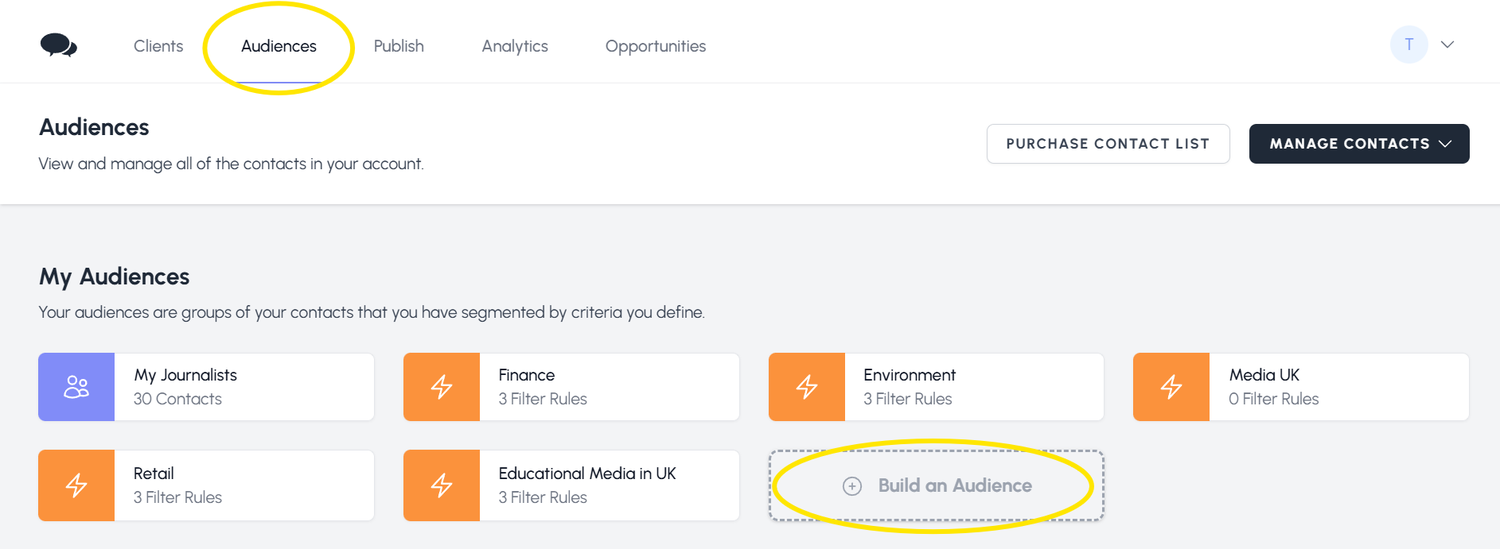This screenshot has height=549, width=1500.
Task: Open the user avatar T profile
Action: [1408, 45]
